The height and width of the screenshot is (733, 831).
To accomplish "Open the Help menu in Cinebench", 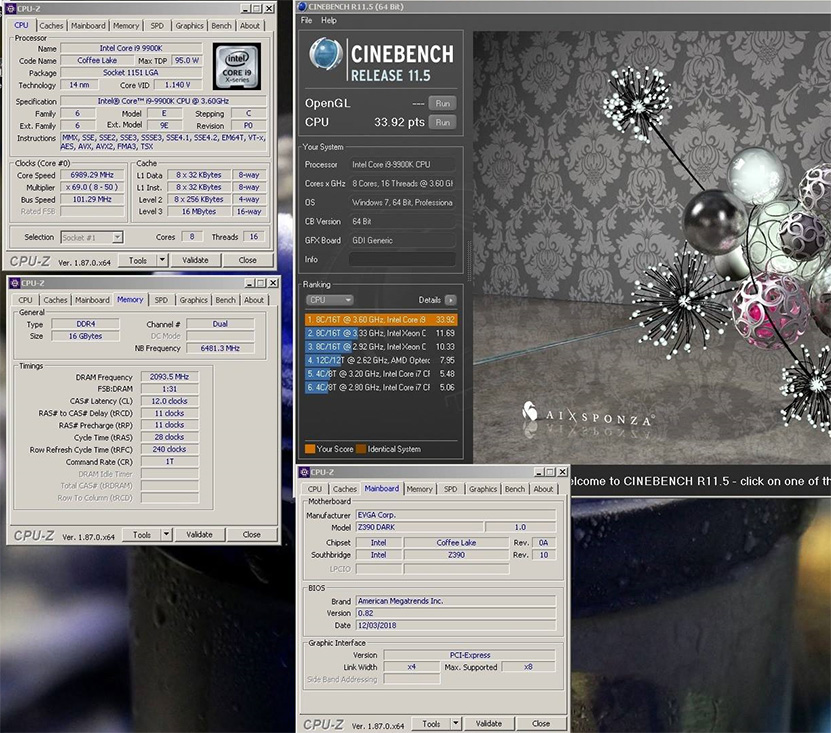I will [329, 20].
